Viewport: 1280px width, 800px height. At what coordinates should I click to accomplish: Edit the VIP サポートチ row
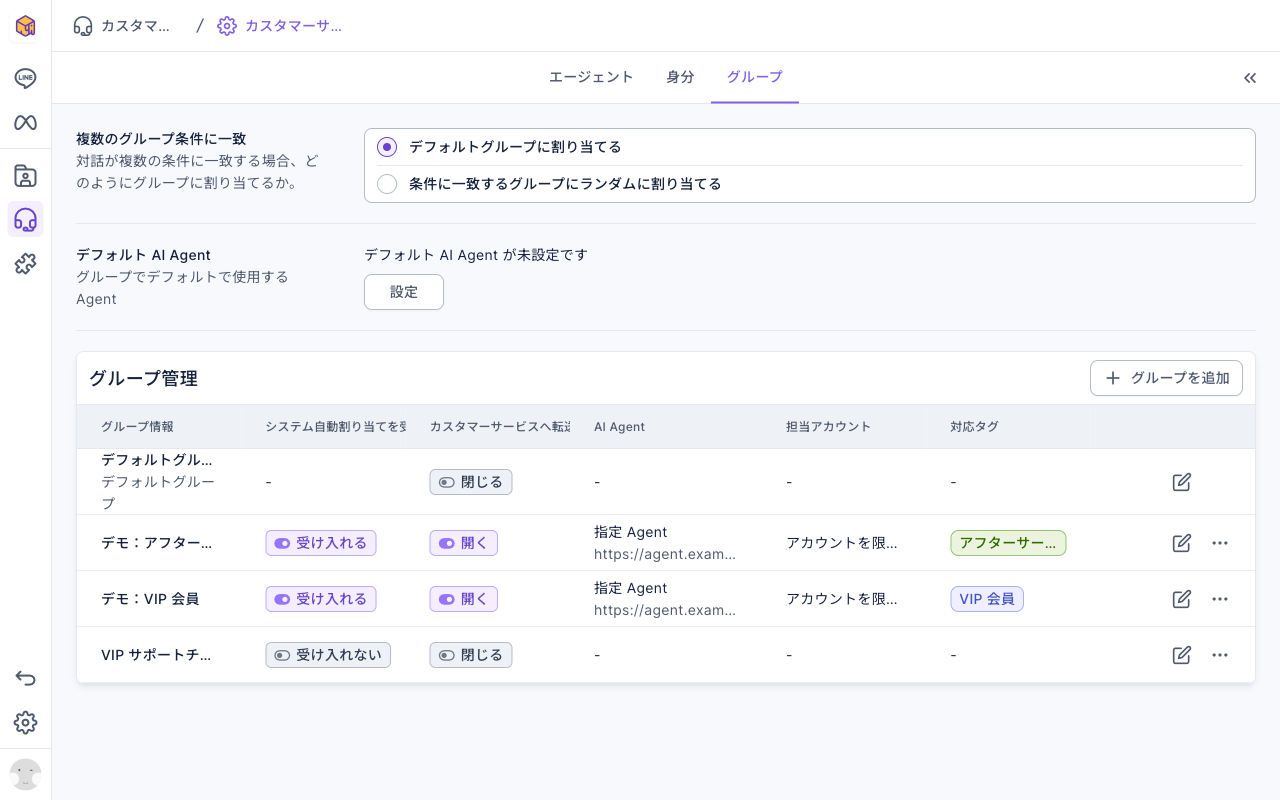point(1182,655)
